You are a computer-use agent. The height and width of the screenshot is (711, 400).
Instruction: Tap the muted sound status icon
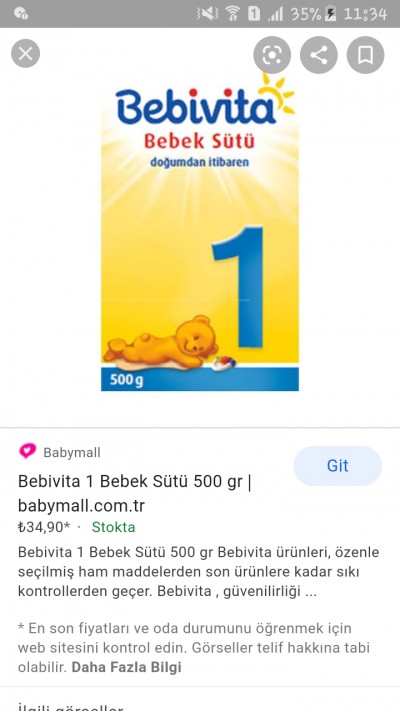207,14
